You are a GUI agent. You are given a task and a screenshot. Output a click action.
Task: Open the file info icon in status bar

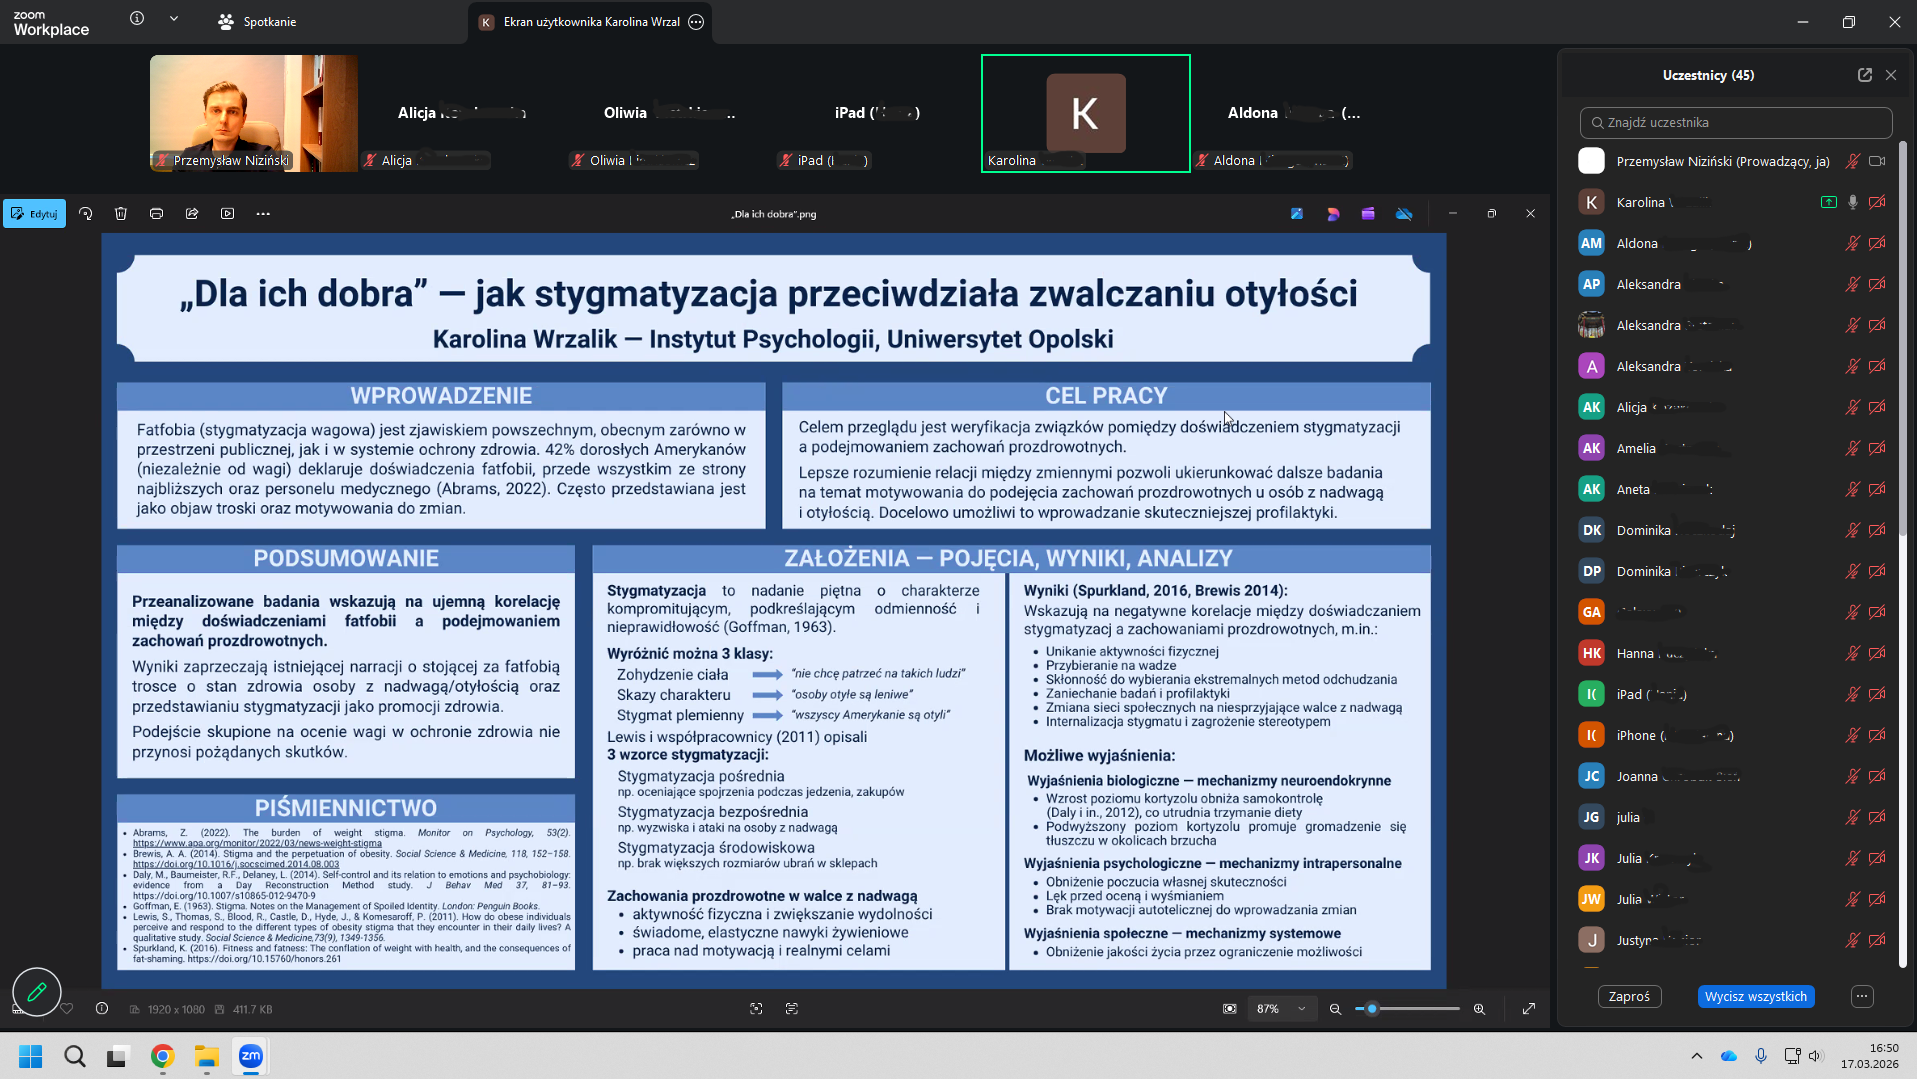pyautogui.click(x=102, y=1009)
